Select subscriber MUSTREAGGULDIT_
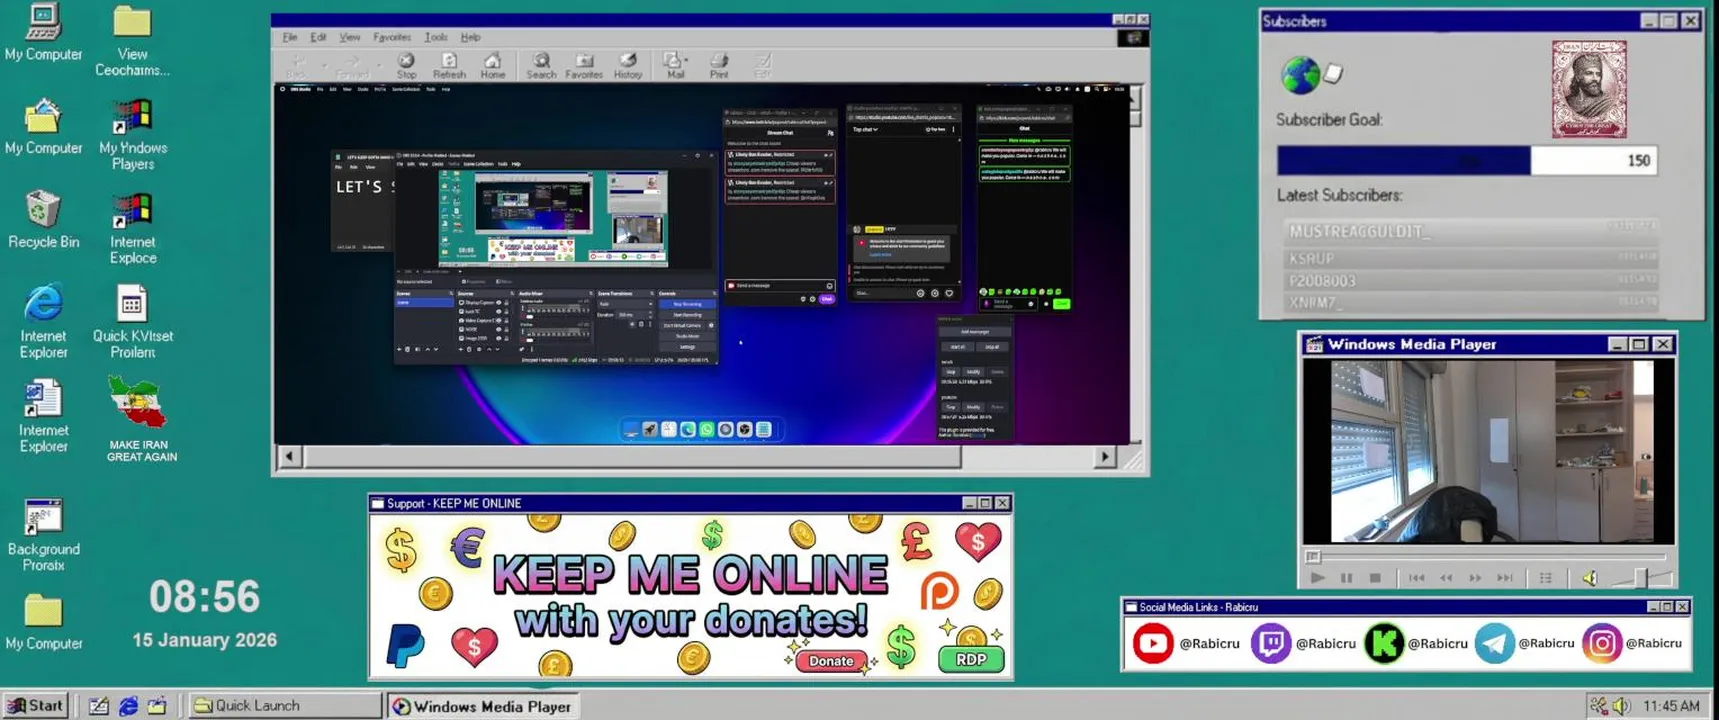Screen dimensions: 1719x720 pos(1470,231)
